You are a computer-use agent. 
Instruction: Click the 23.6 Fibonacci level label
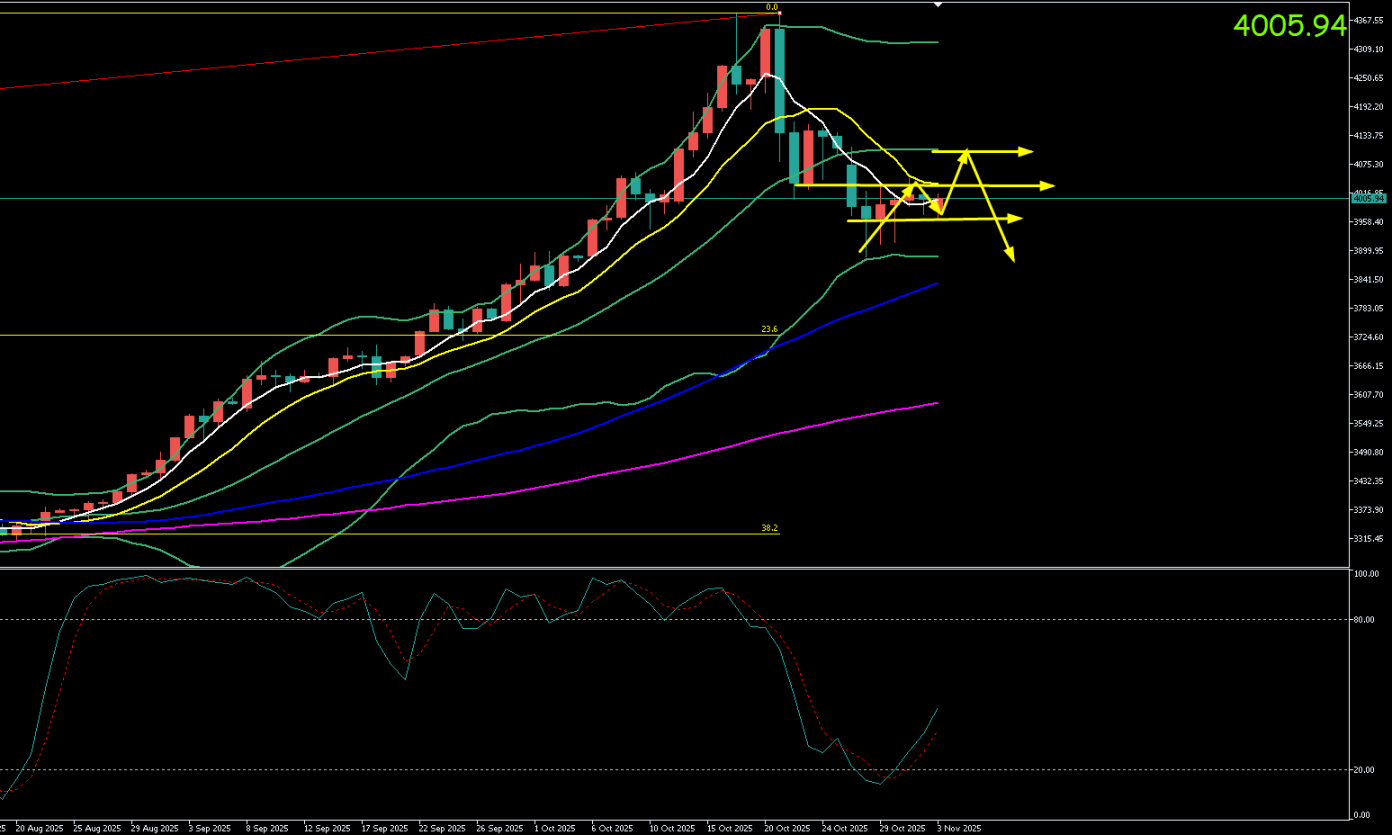pyautogui.click(x=768, y=329)
